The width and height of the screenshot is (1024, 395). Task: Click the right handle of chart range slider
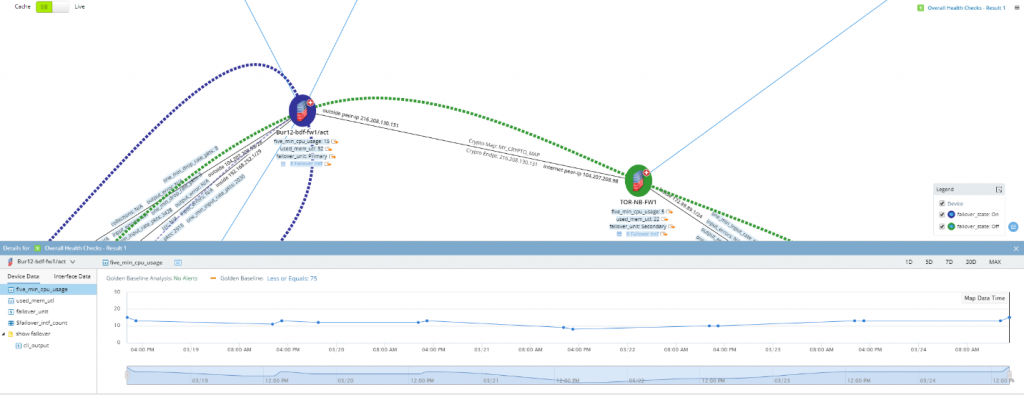[x=1009, y=375]
